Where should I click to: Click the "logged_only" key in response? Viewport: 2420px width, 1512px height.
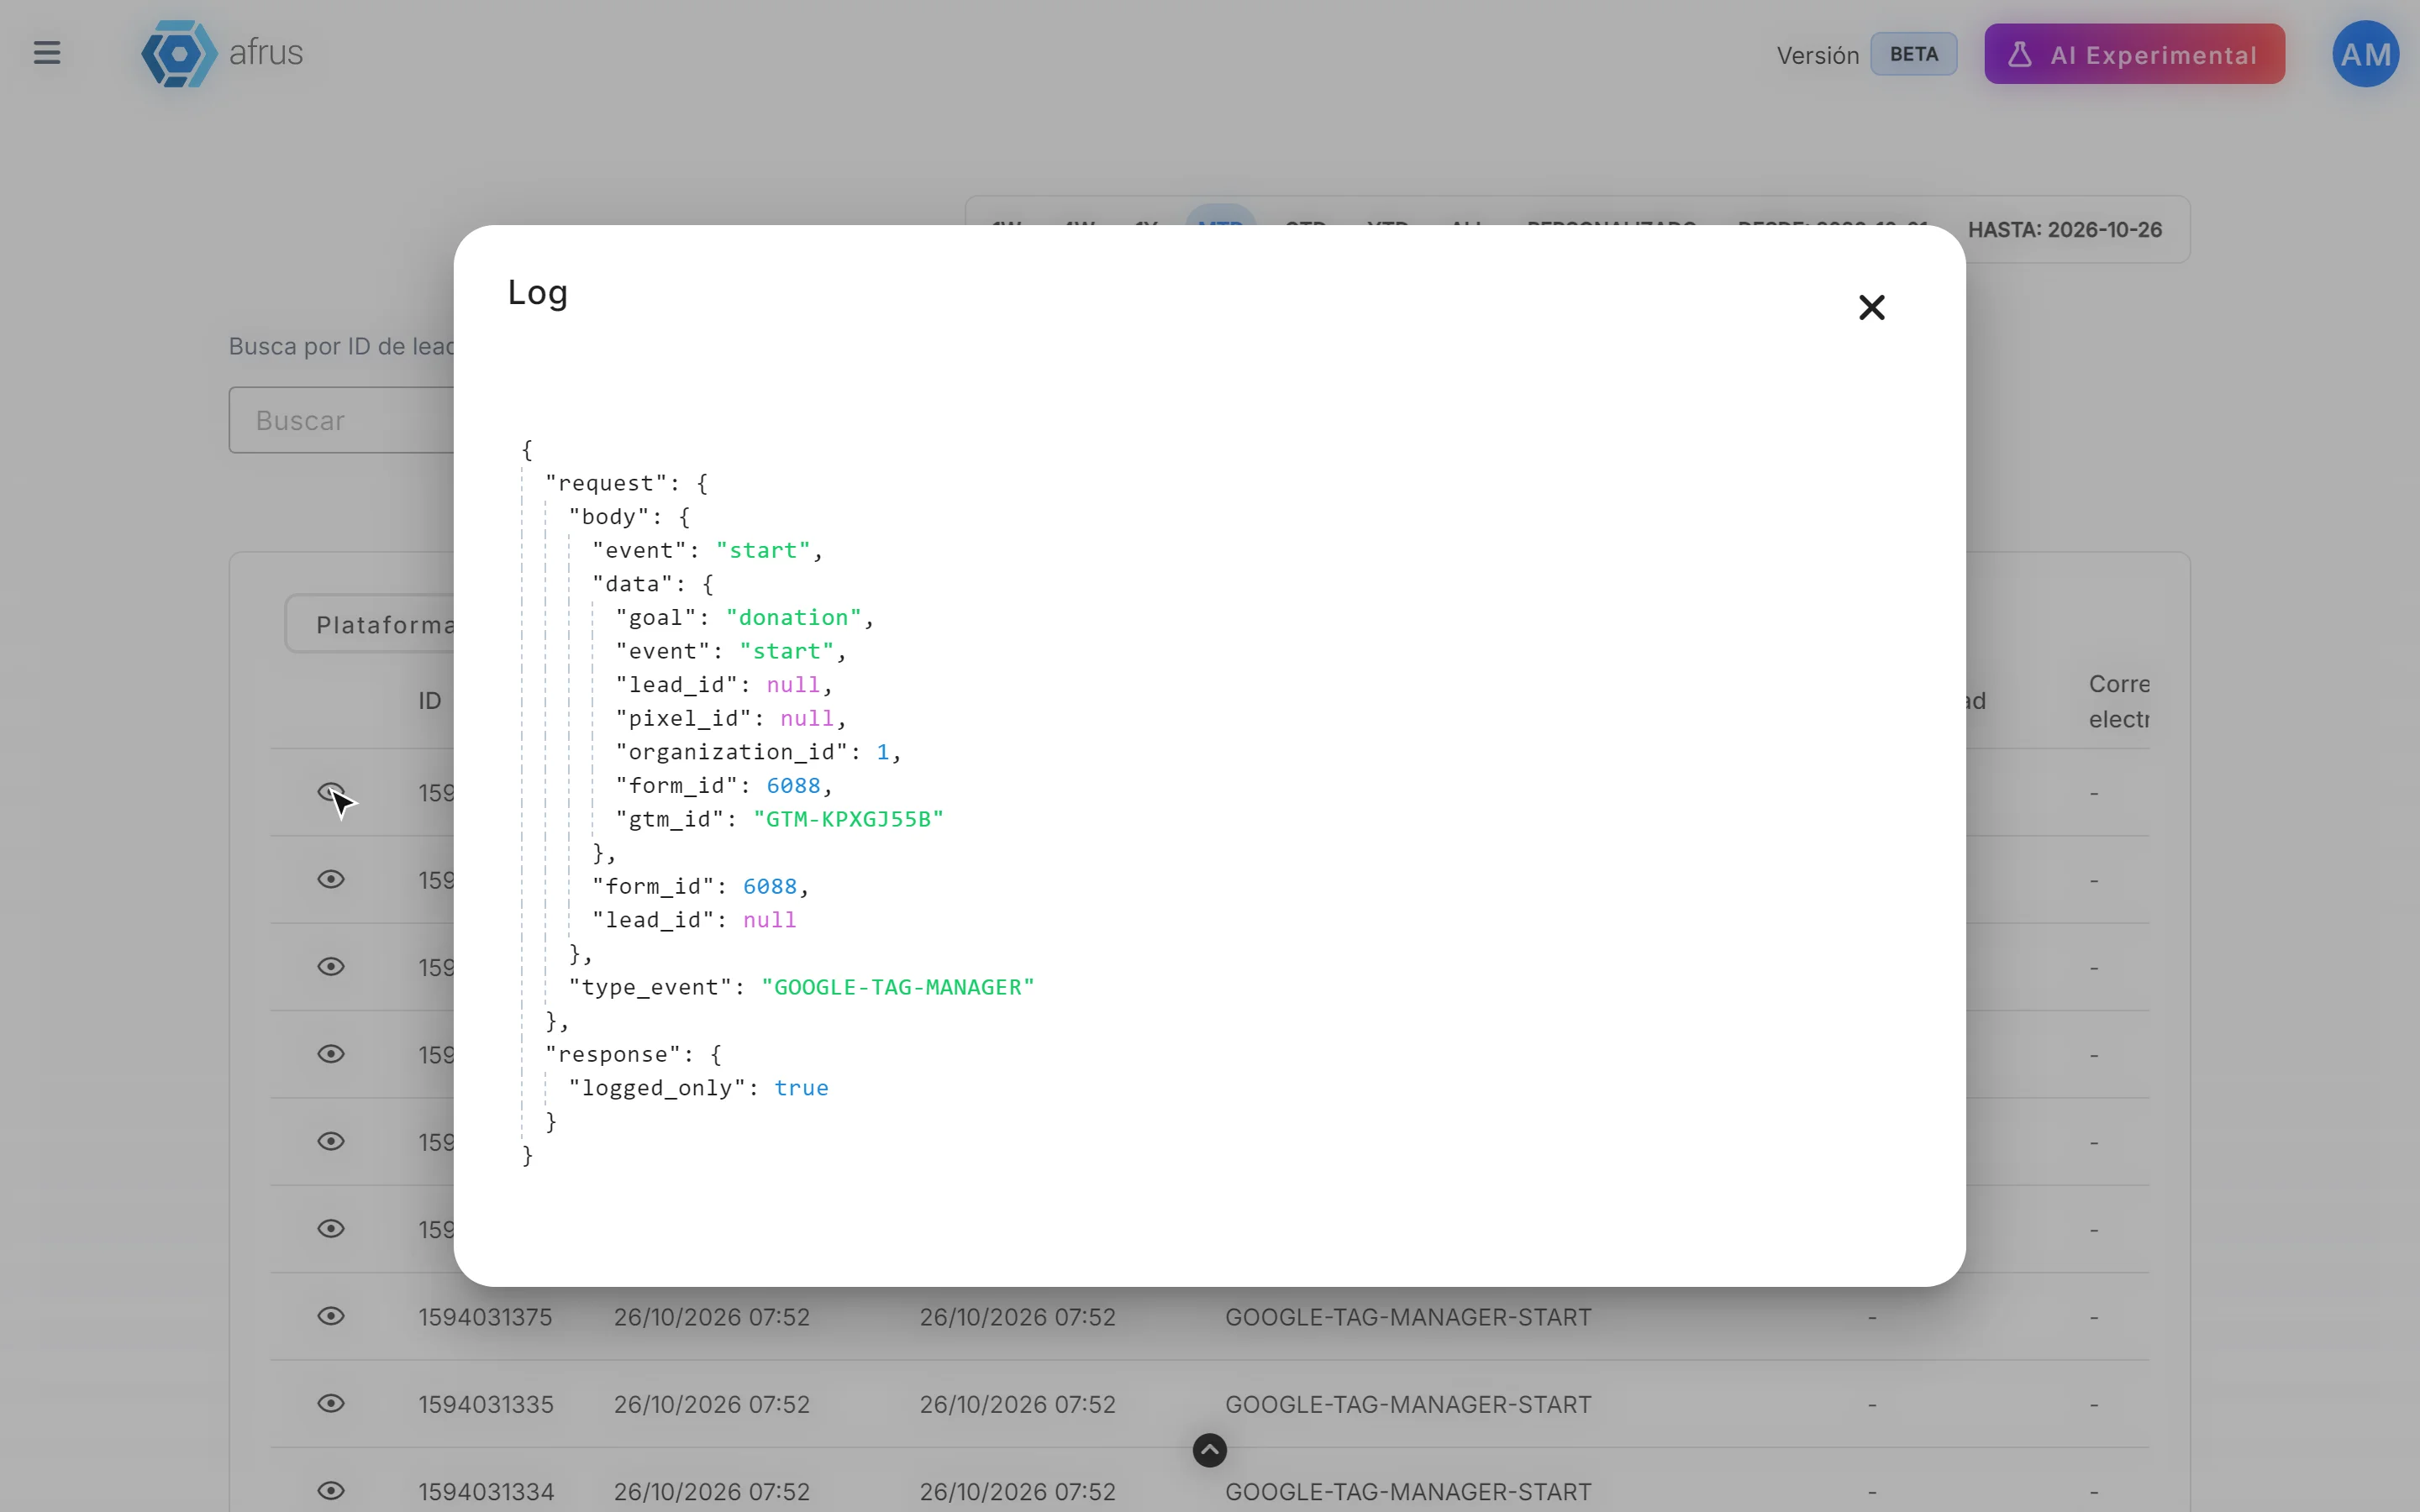(658, 1088)
